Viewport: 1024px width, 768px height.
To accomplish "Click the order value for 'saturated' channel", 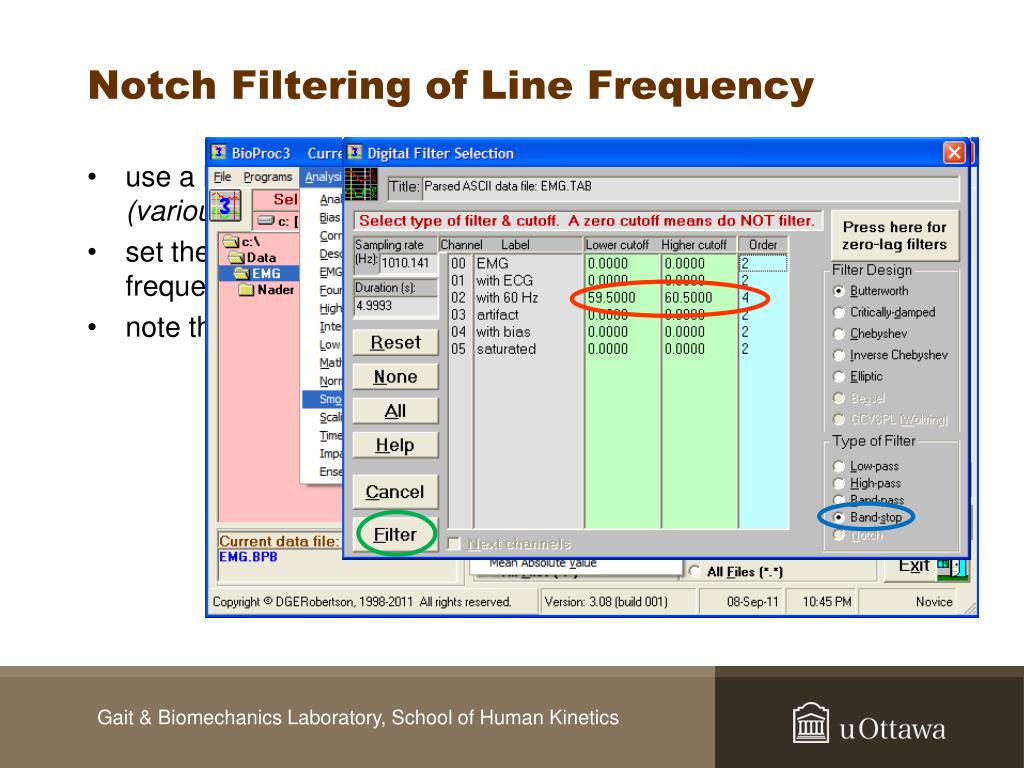I will tap(745, 349).
